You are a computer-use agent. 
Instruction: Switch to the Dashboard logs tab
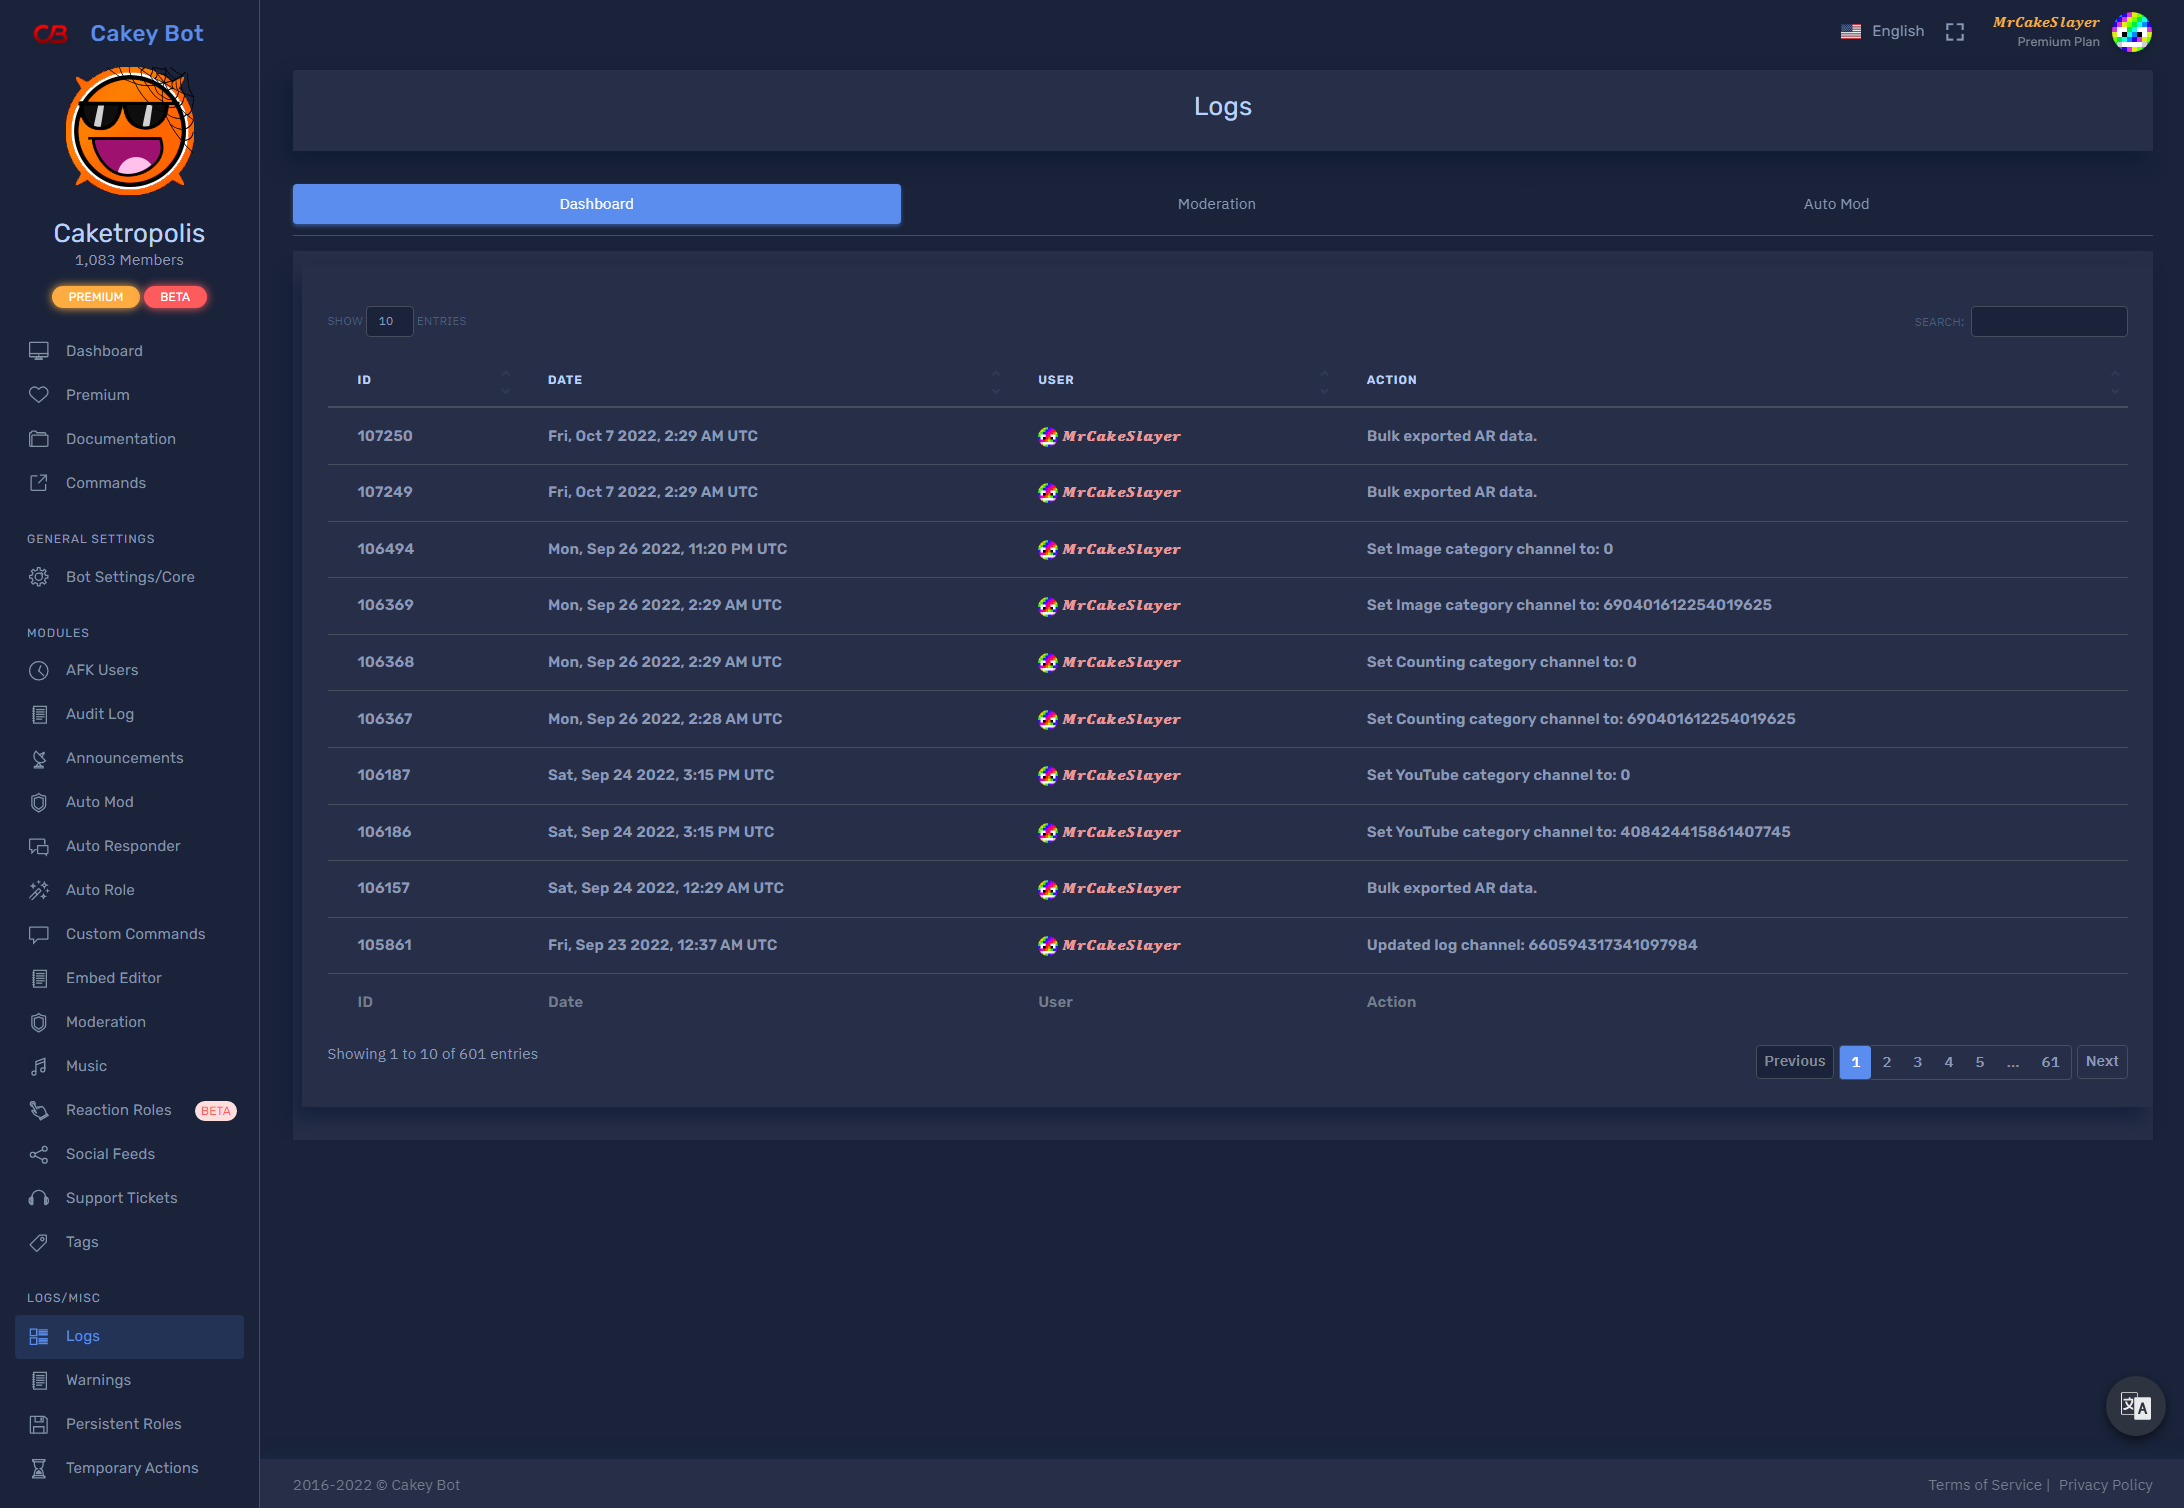[596, 204]
